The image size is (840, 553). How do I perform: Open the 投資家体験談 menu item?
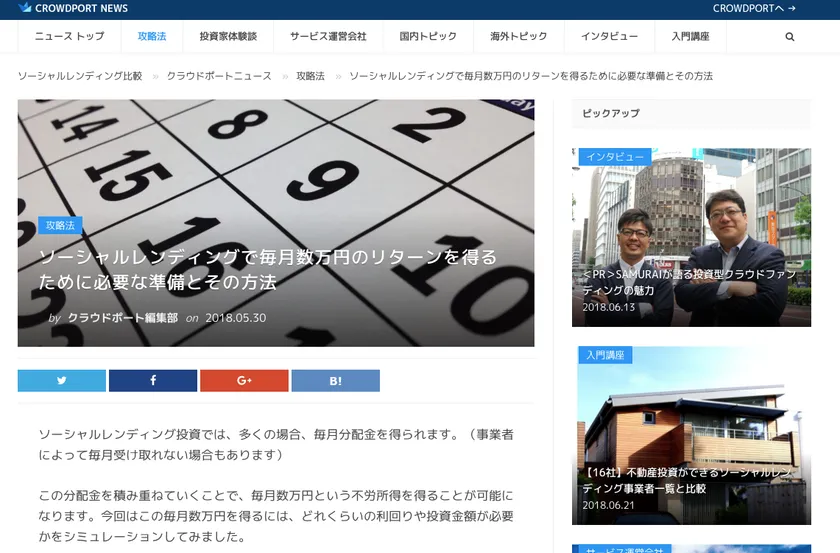[228, 36]
